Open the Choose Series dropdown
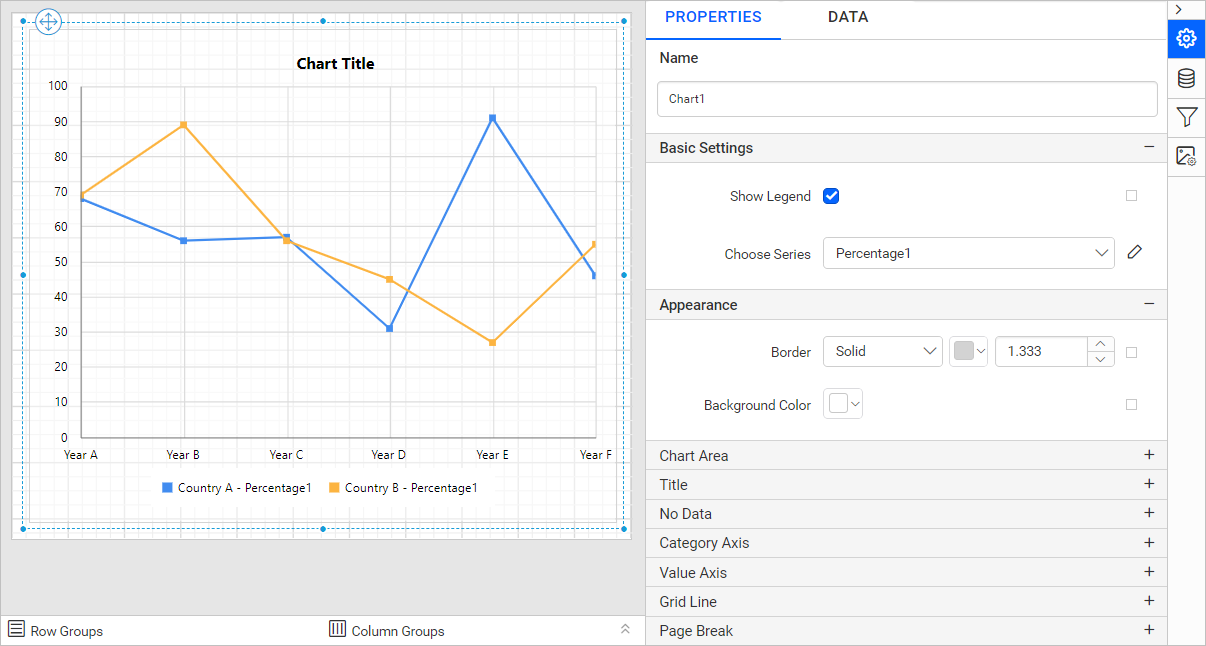The height and width of the screenshot is (646, 1206). click(968, 254)
